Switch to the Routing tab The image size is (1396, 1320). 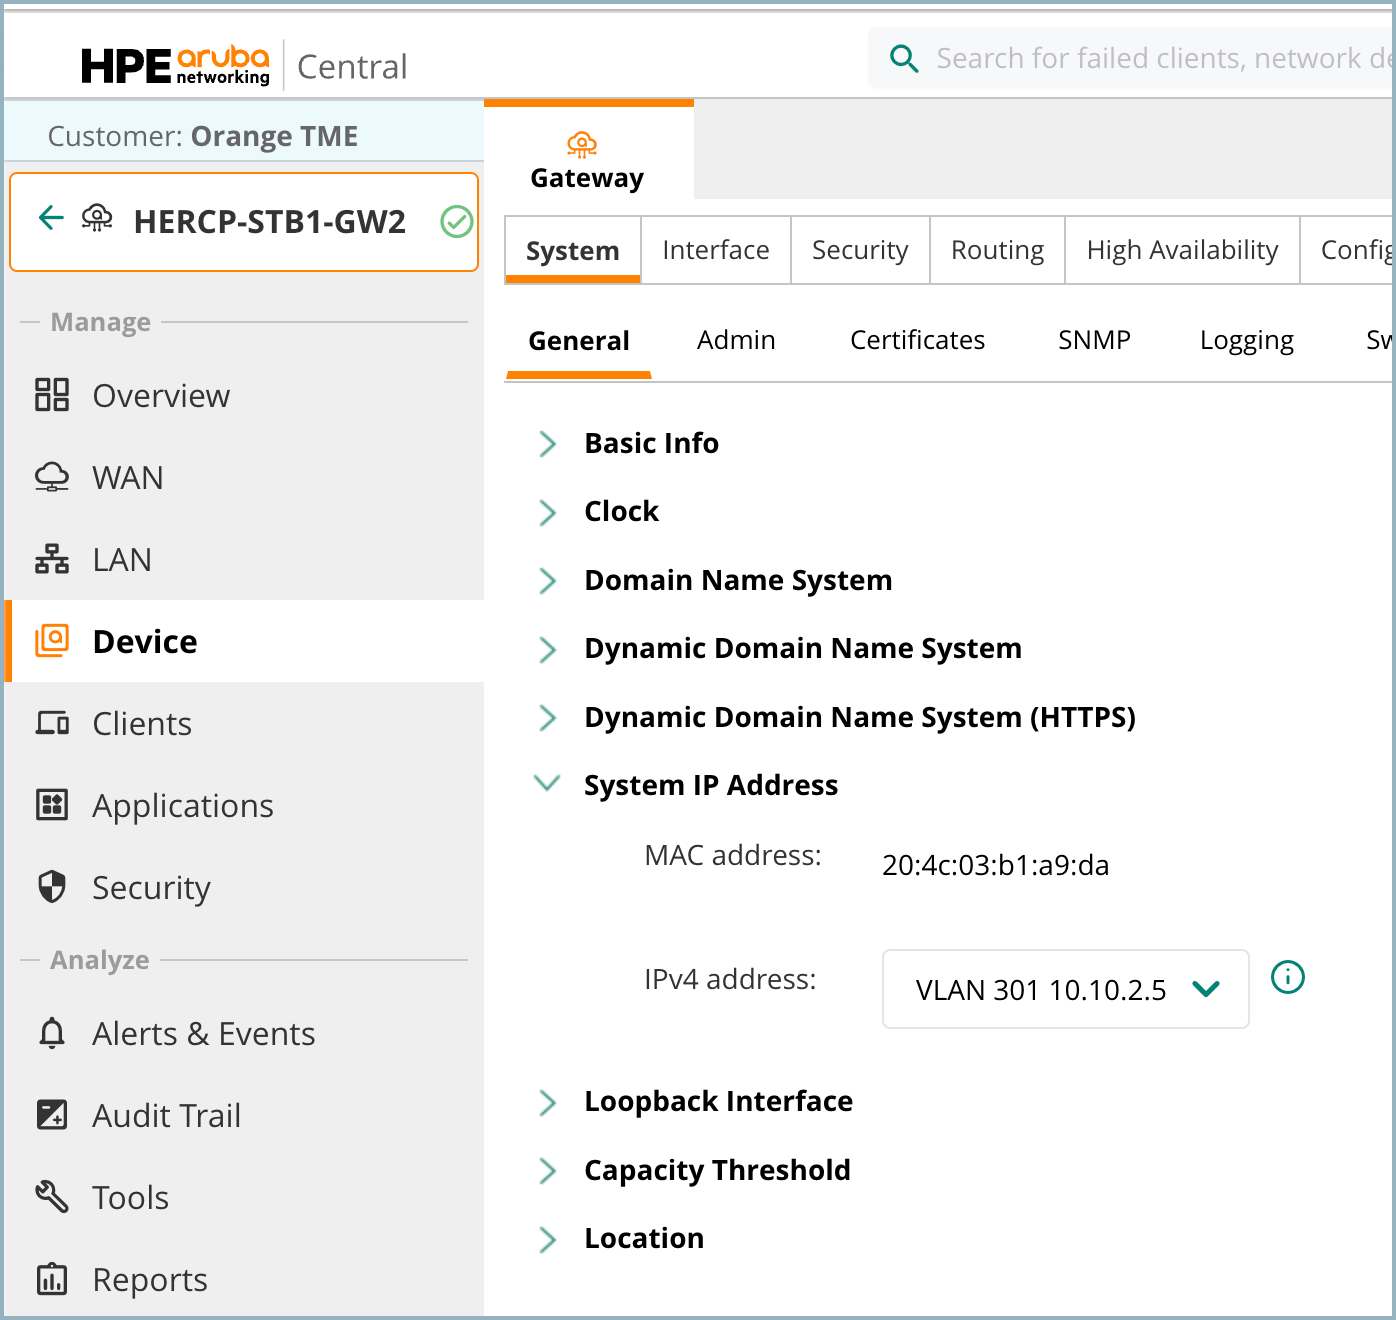(x=997, y=250)
